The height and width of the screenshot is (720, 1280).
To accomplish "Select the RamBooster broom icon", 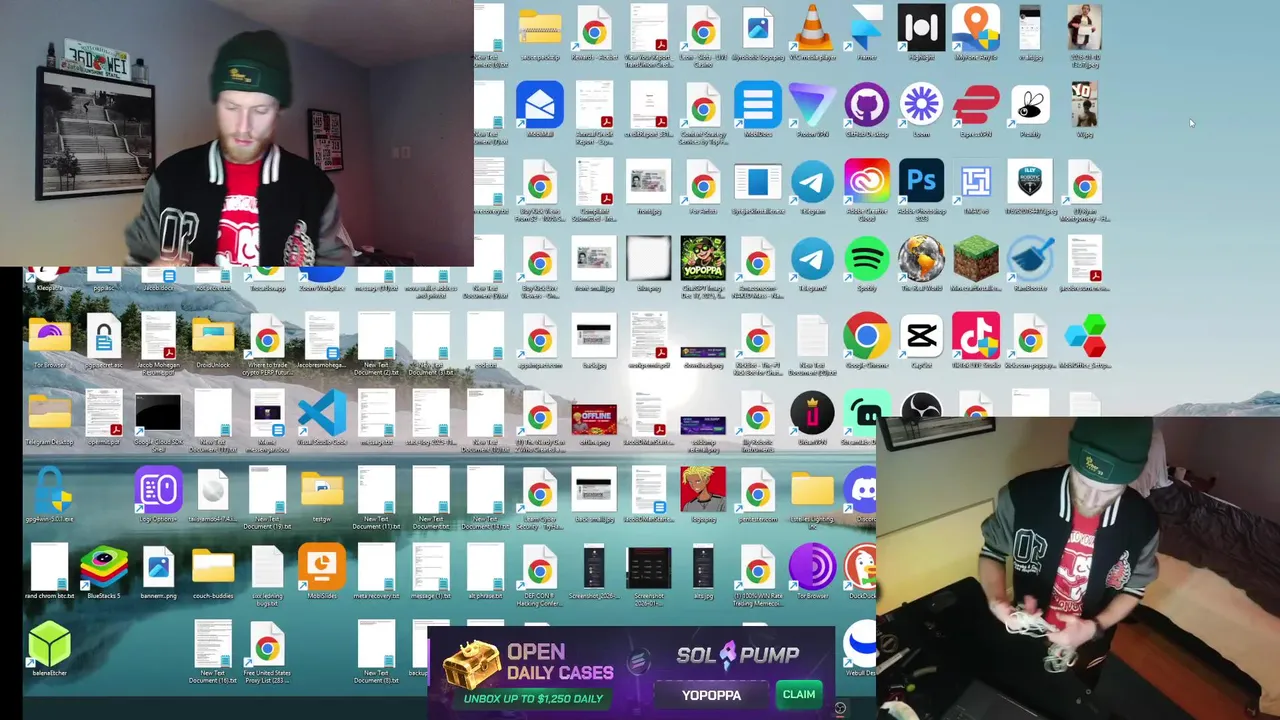I will tap(1030, 260).
